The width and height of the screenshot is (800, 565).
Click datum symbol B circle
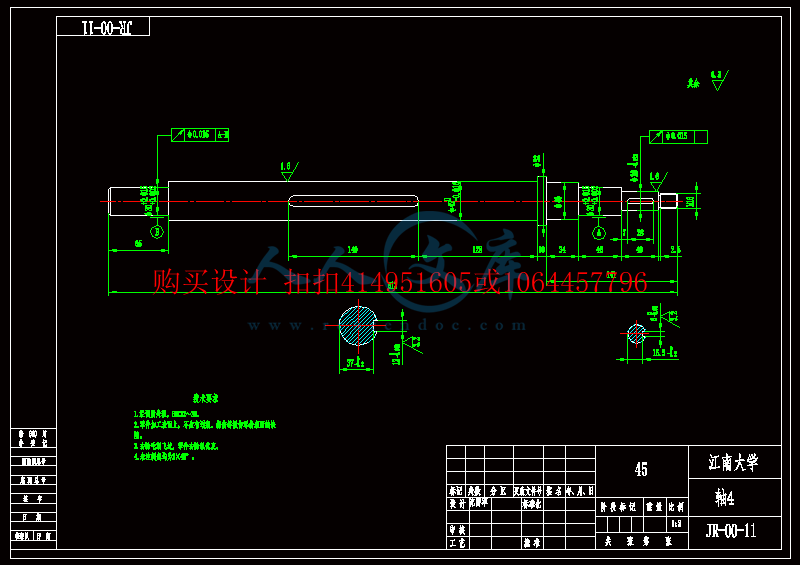(157, 232)
